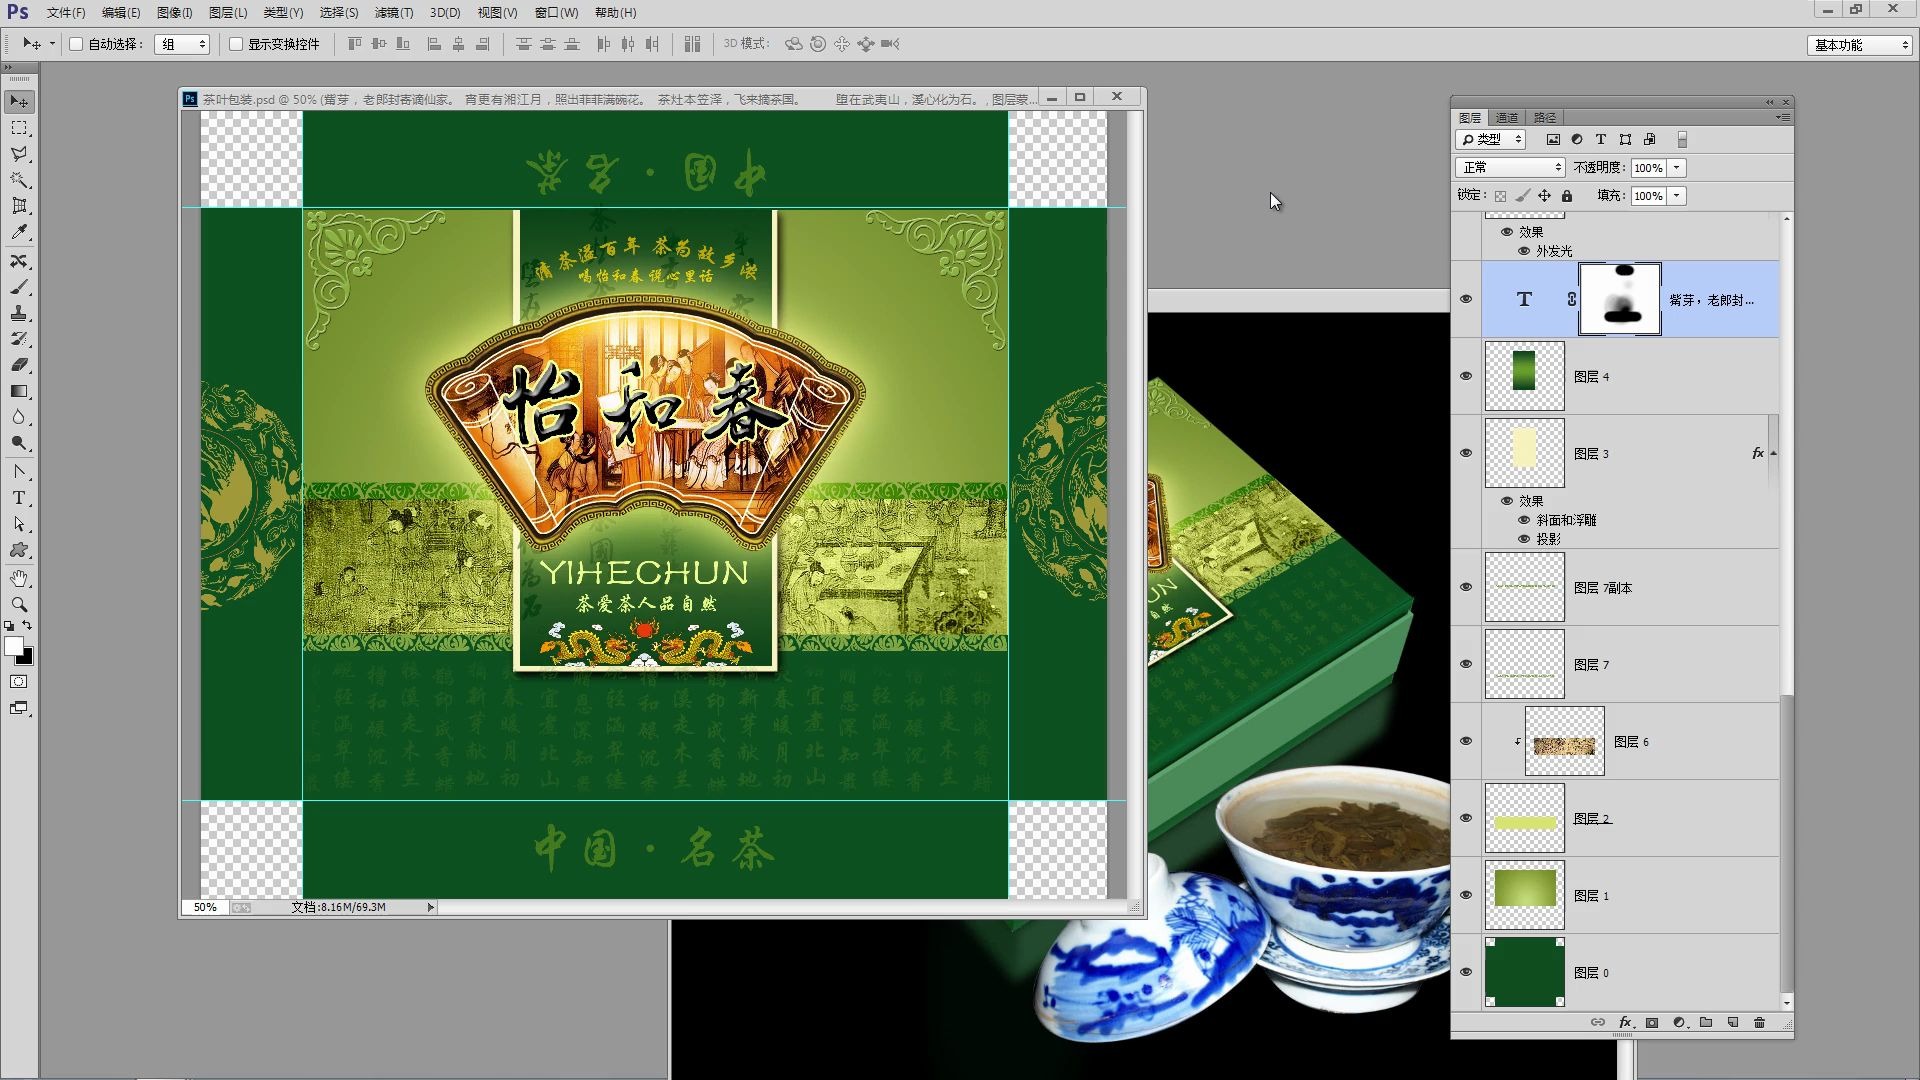The width and height of the screenshot is (1920, 1080).
Task: Open the 基本功能 workspace dropdown
Action: click(x=1860, y=45)
